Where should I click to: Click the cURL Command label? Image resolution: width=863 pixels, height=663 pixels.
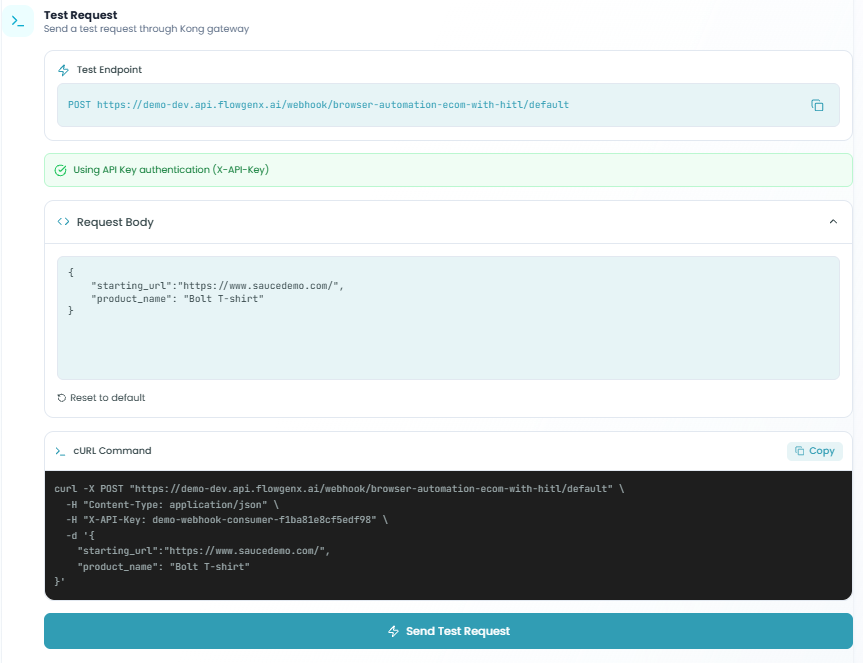pos(112,451)
